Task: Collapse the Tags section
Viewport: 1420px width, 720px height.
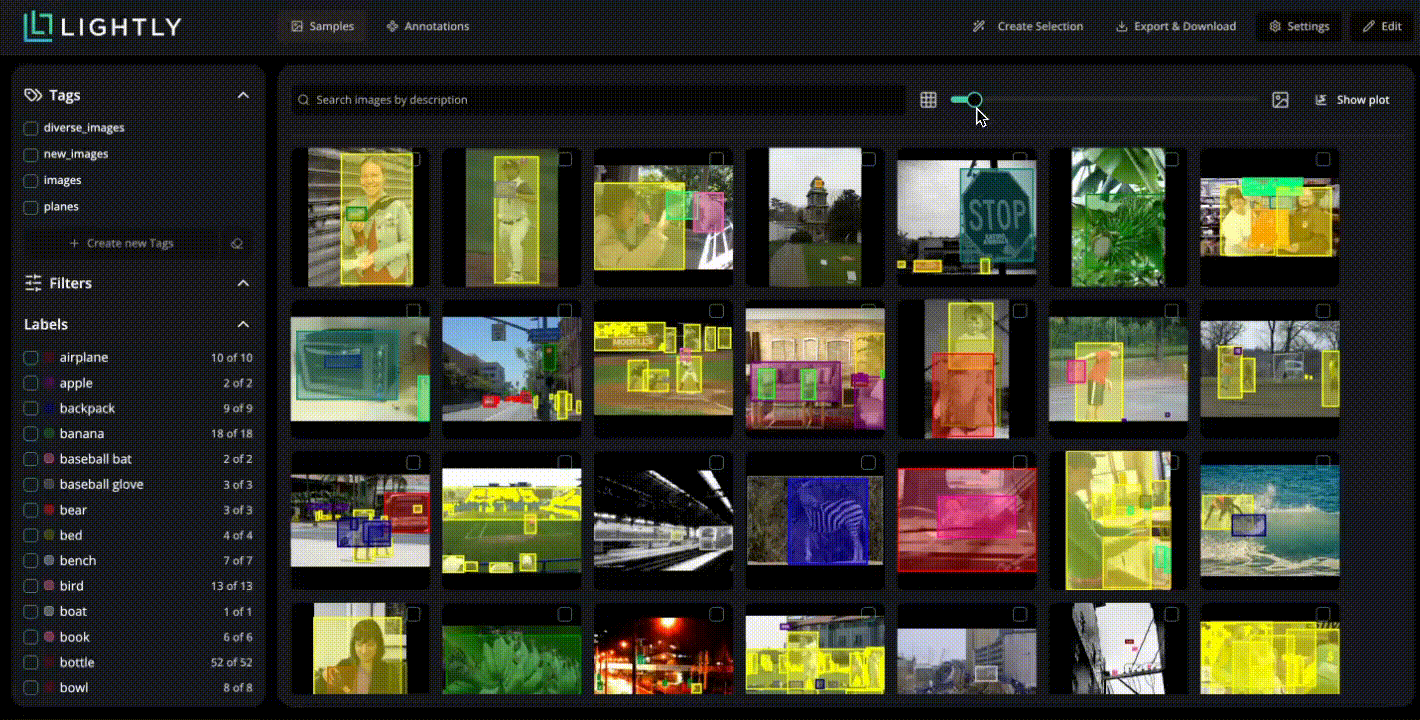Action: [x=243, y=94]
